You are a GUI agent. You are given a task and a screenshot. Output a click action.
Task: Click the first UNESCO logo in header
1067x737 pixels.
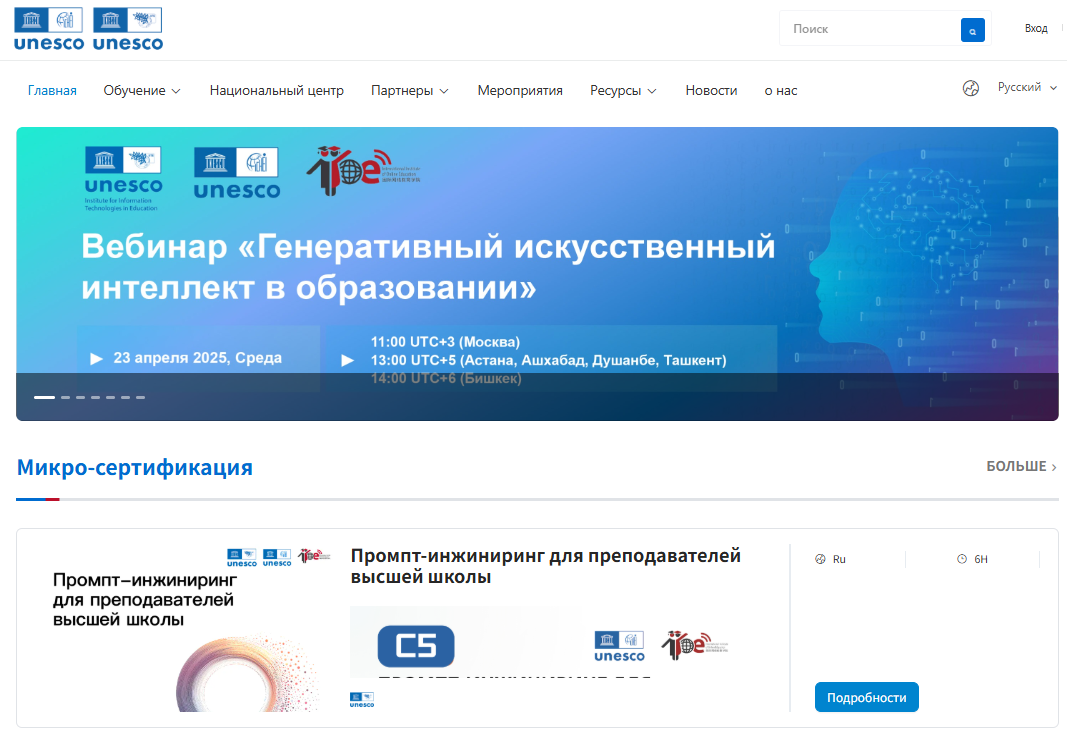[49, 29]
